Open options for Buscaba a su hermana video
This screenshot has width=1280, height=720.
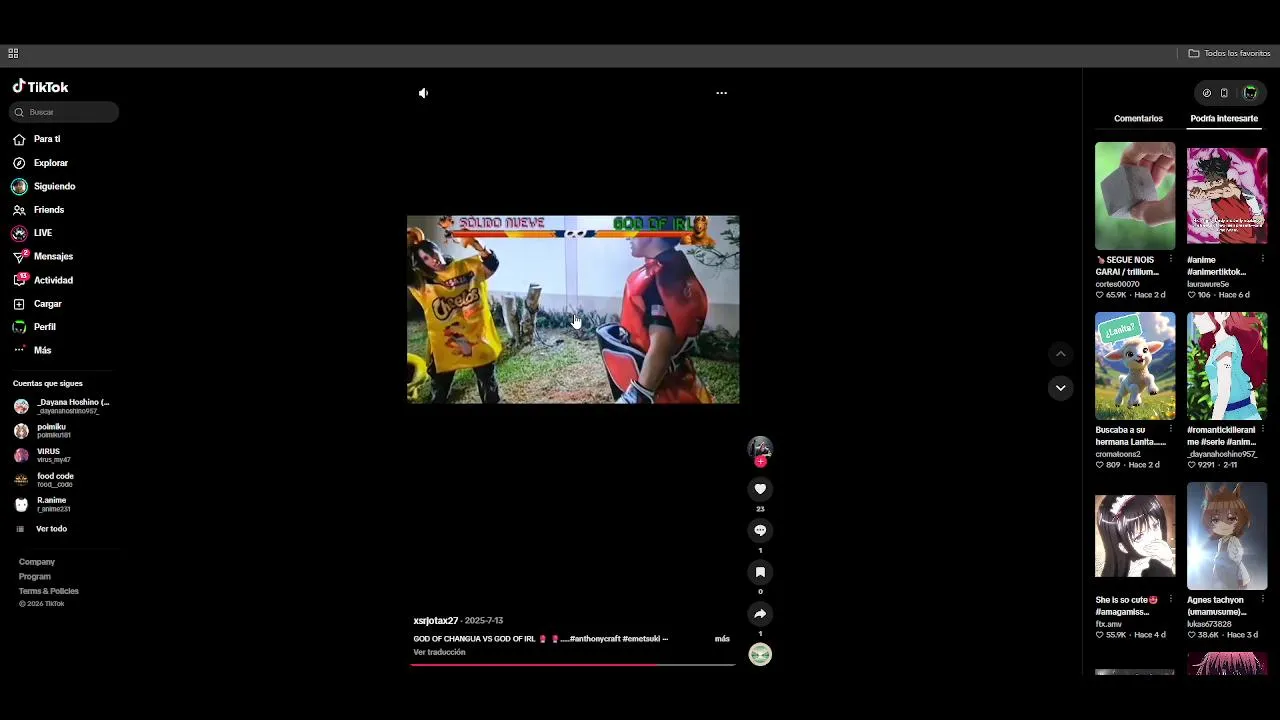pyautogui.click(x=1171, y=430)
